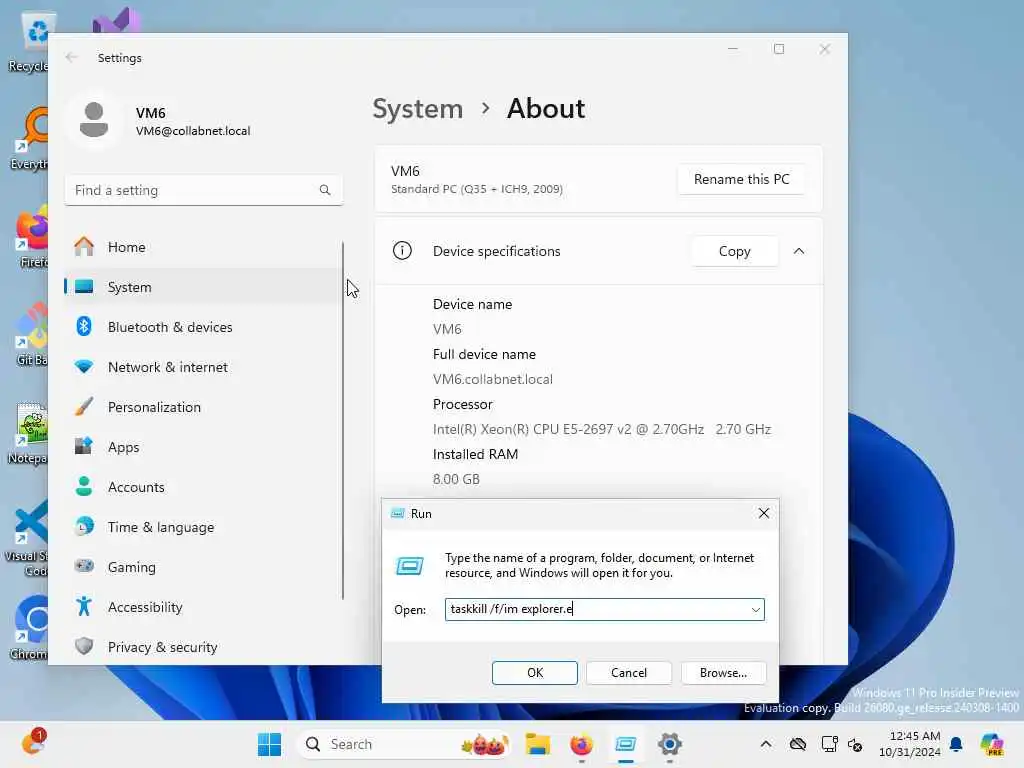Click the Gaming controller icon
The width and height of the screenshot is (1024, 768).
point(84,566)
